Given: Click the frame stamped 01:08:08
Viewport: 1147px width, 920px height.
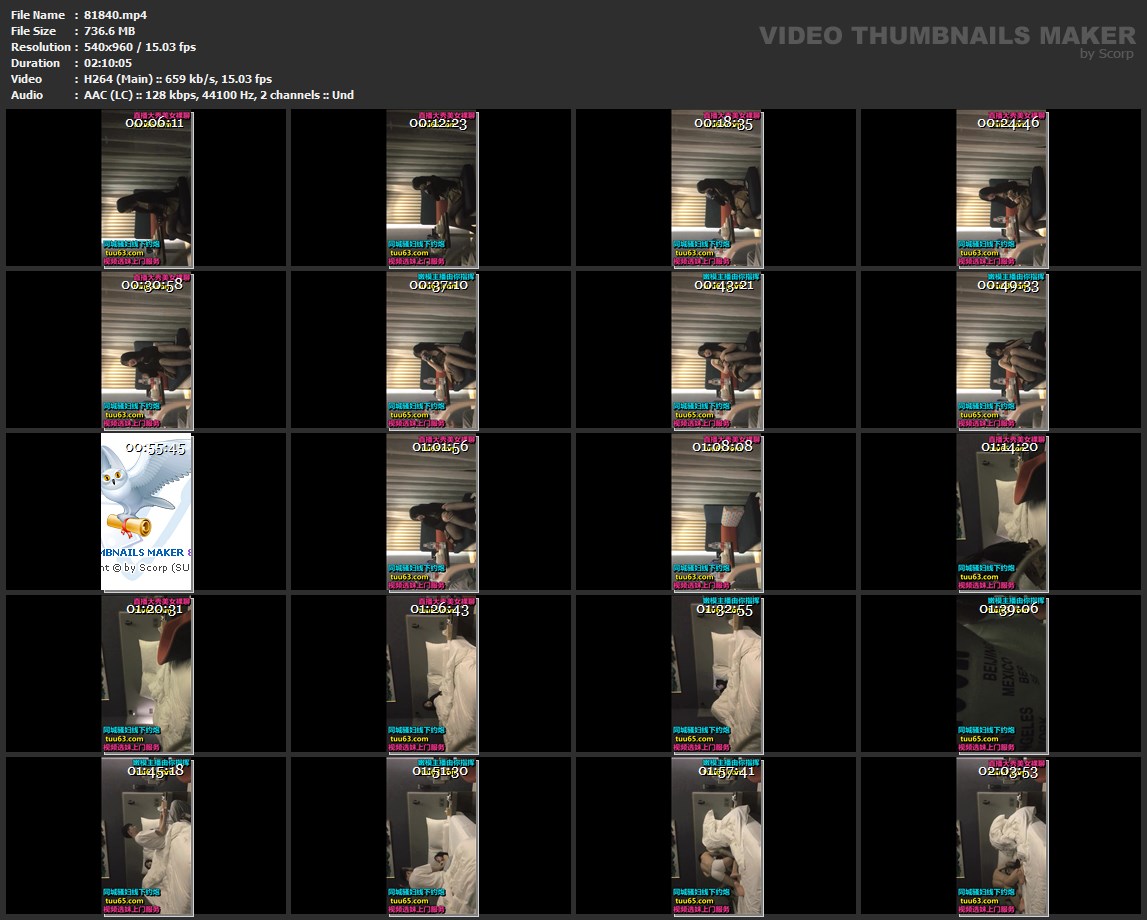Looking at the screenshot, I should 717,512.
